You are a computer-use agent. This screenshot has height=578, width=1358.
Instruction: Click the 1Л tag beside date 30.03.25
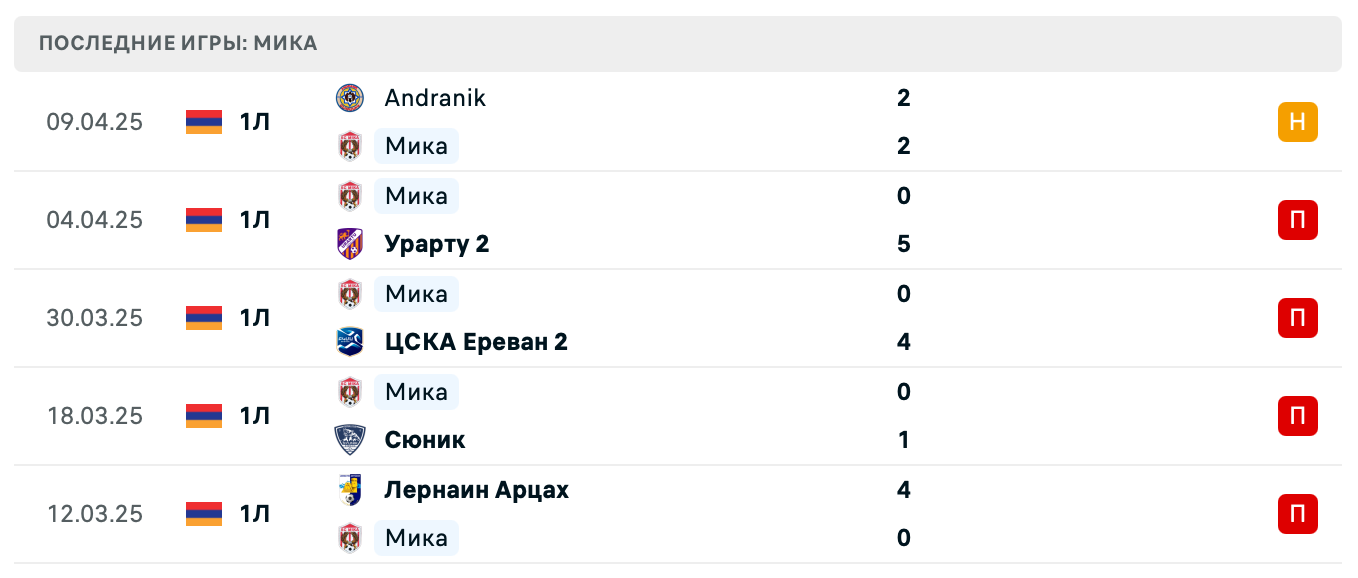click(x=255, y=318)
